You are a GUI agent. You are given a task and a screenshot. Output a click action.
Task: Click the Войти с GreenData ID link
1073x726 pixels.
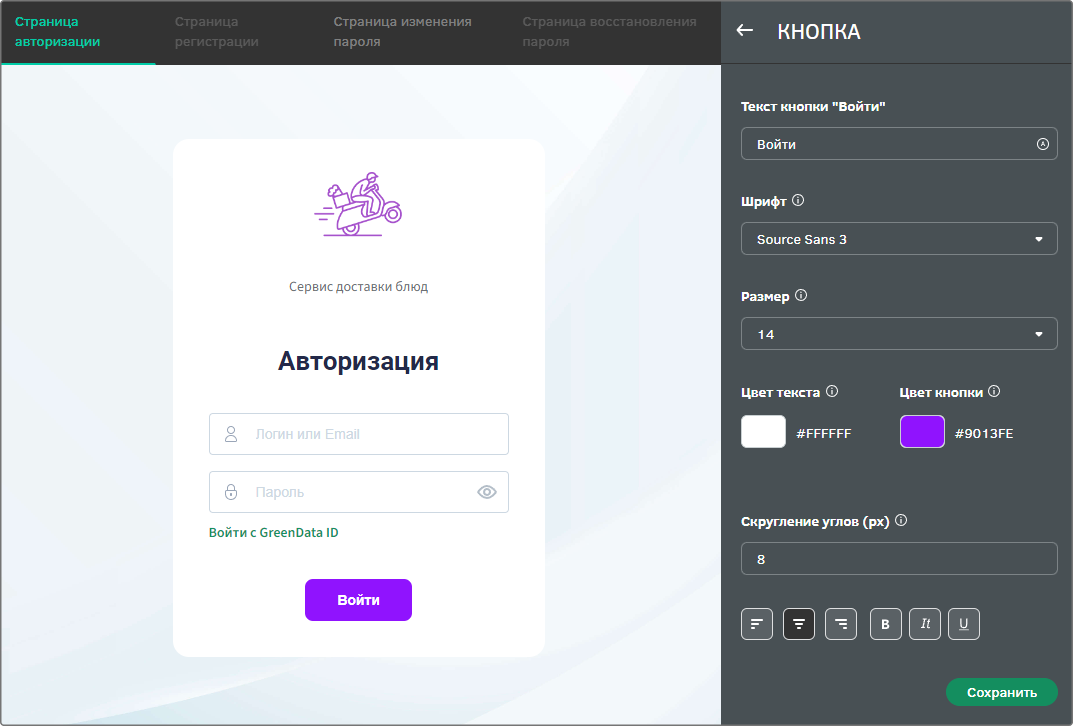click(x=274, y=532)
